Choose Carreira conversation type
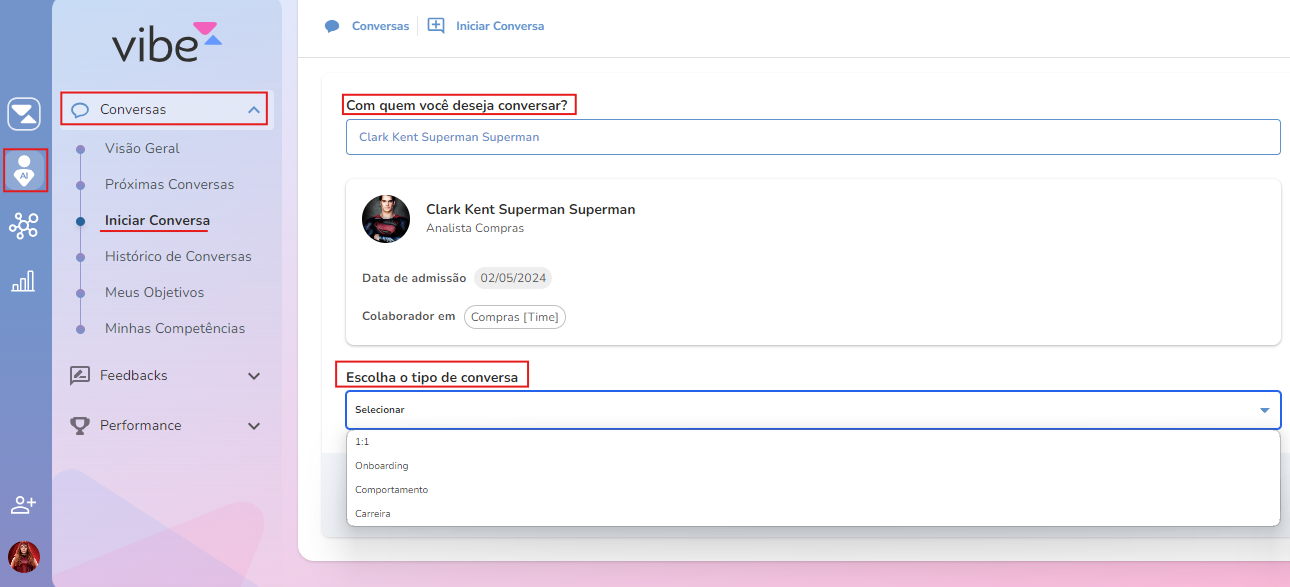The height and width of the screenshot is (587, 1290). point(813,514)
